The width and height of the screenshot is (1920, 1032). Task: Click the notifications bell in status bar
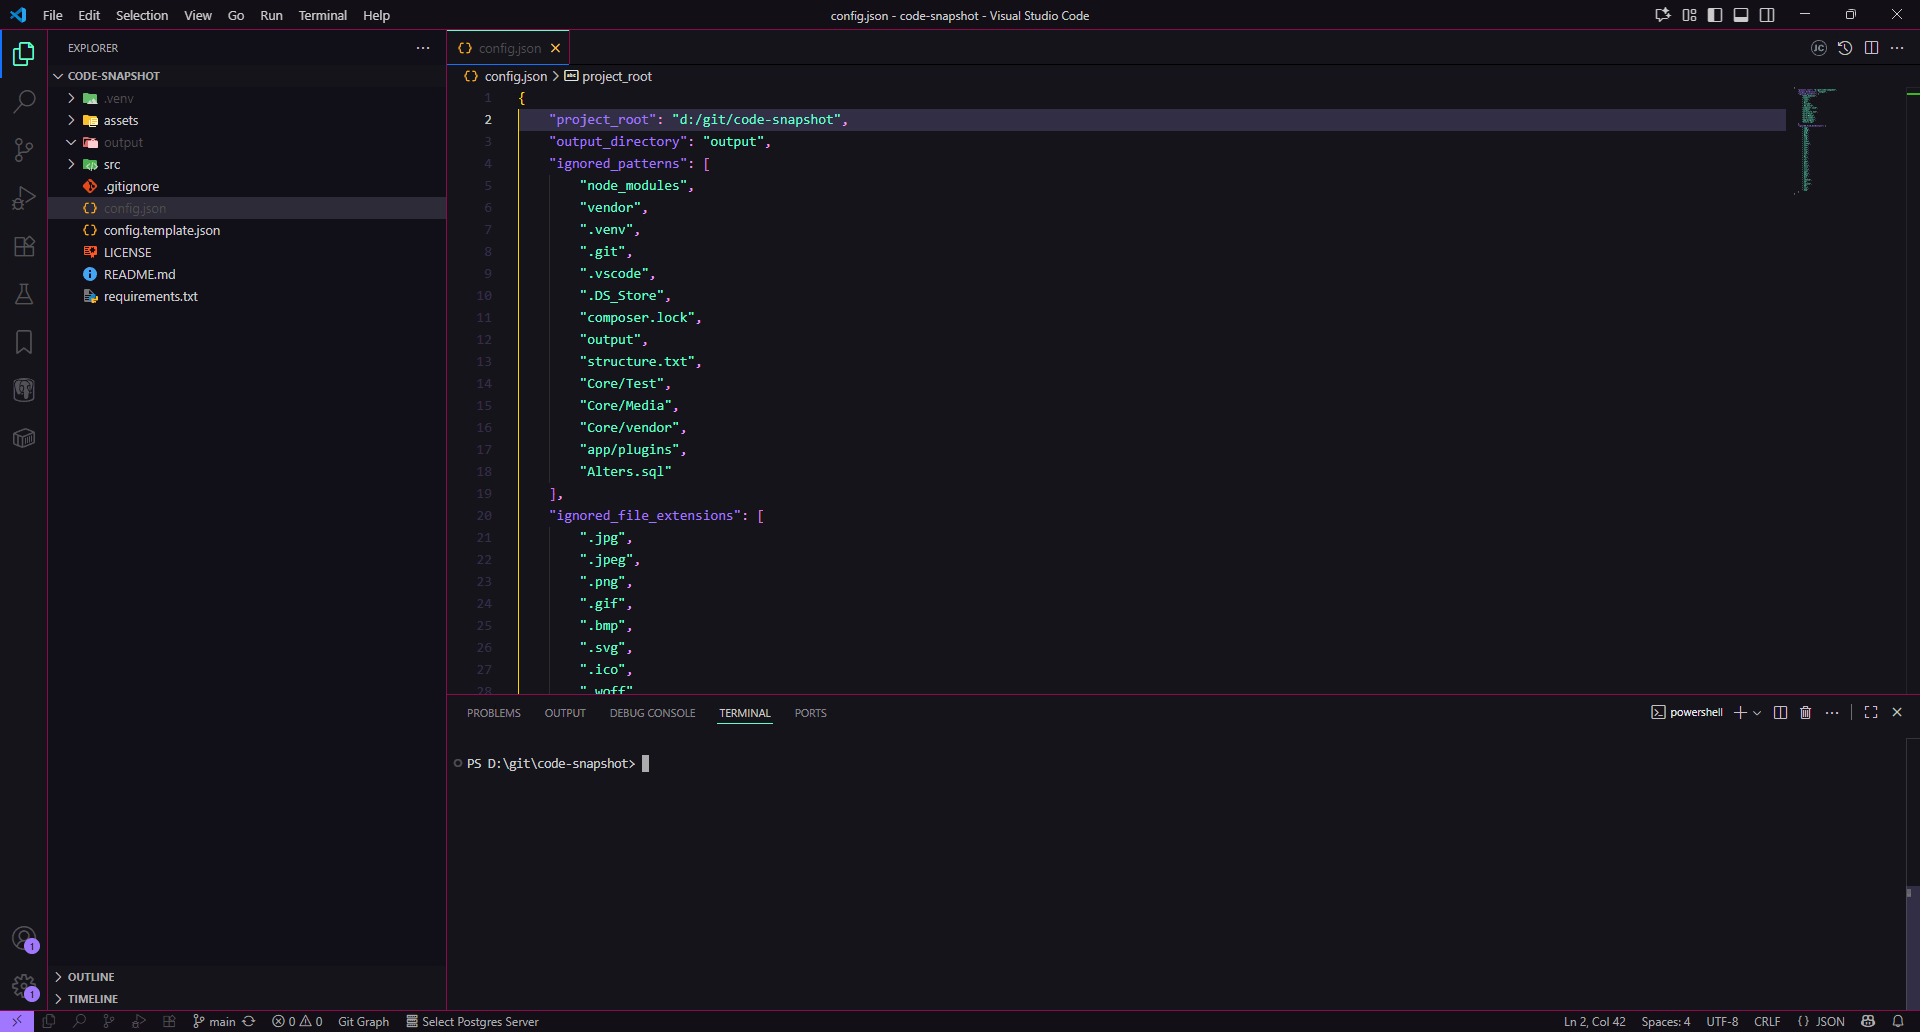pyautogui.click(x=1898, y=1021)
